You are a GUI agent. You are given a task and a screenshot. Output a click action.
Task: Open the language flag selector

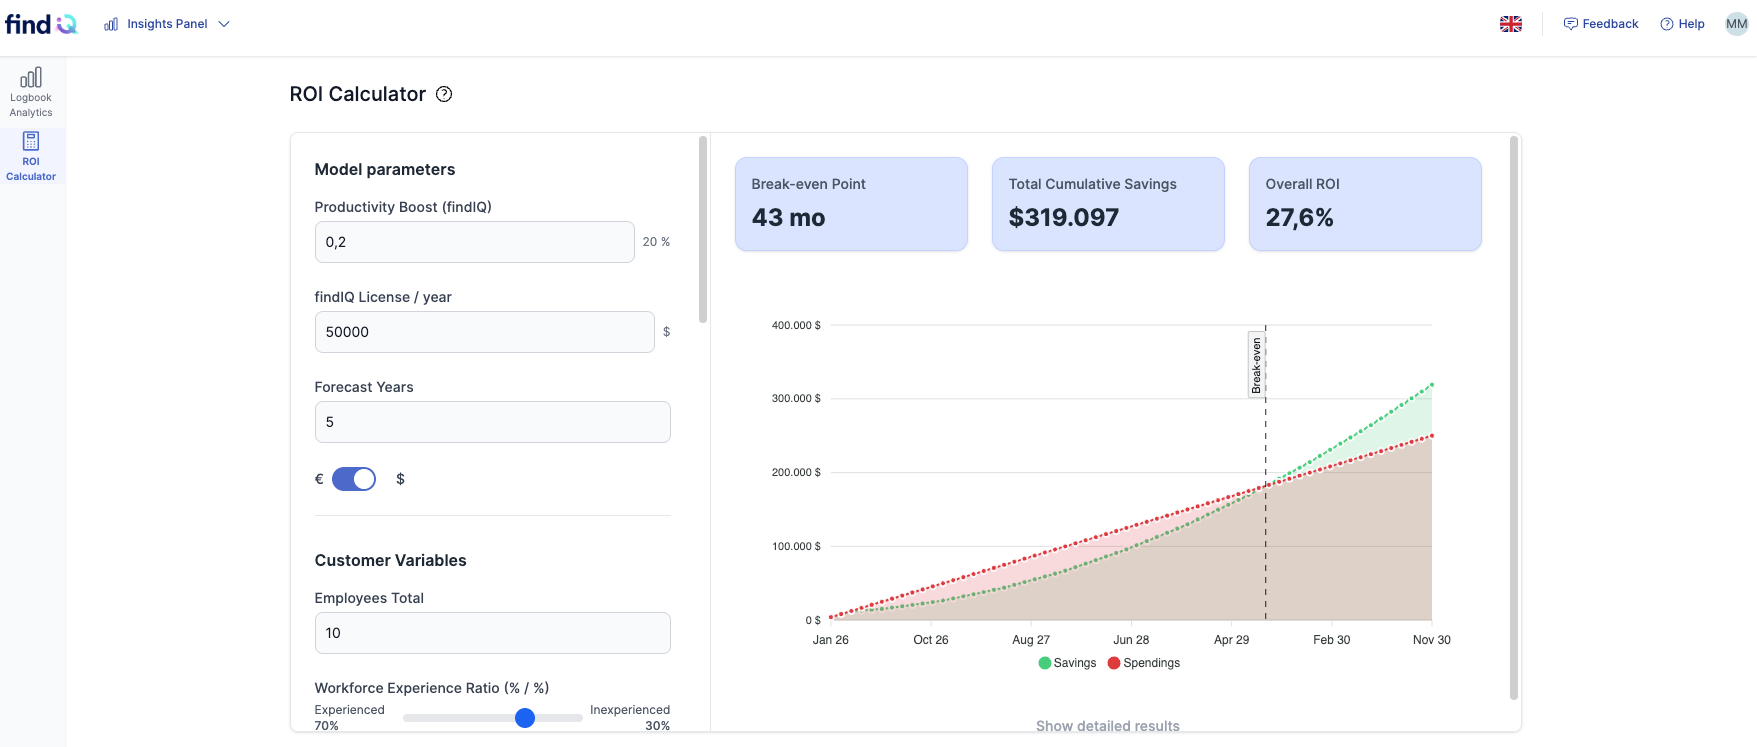[x=1511, y=24]
